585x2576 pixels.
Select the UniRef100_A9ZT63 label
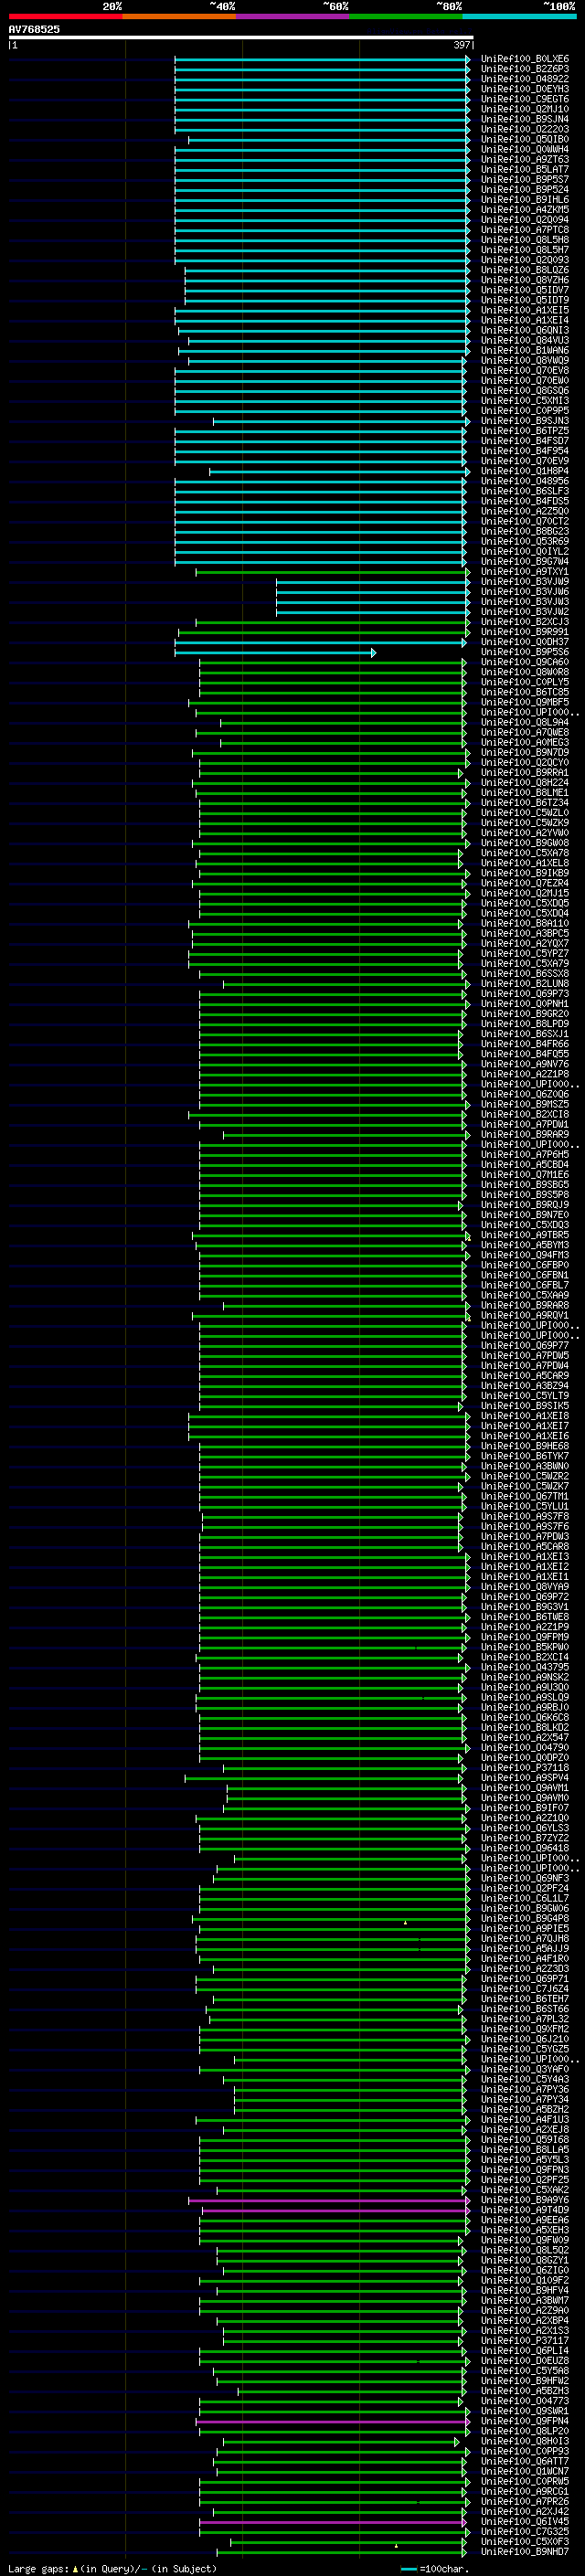(525, 159)
